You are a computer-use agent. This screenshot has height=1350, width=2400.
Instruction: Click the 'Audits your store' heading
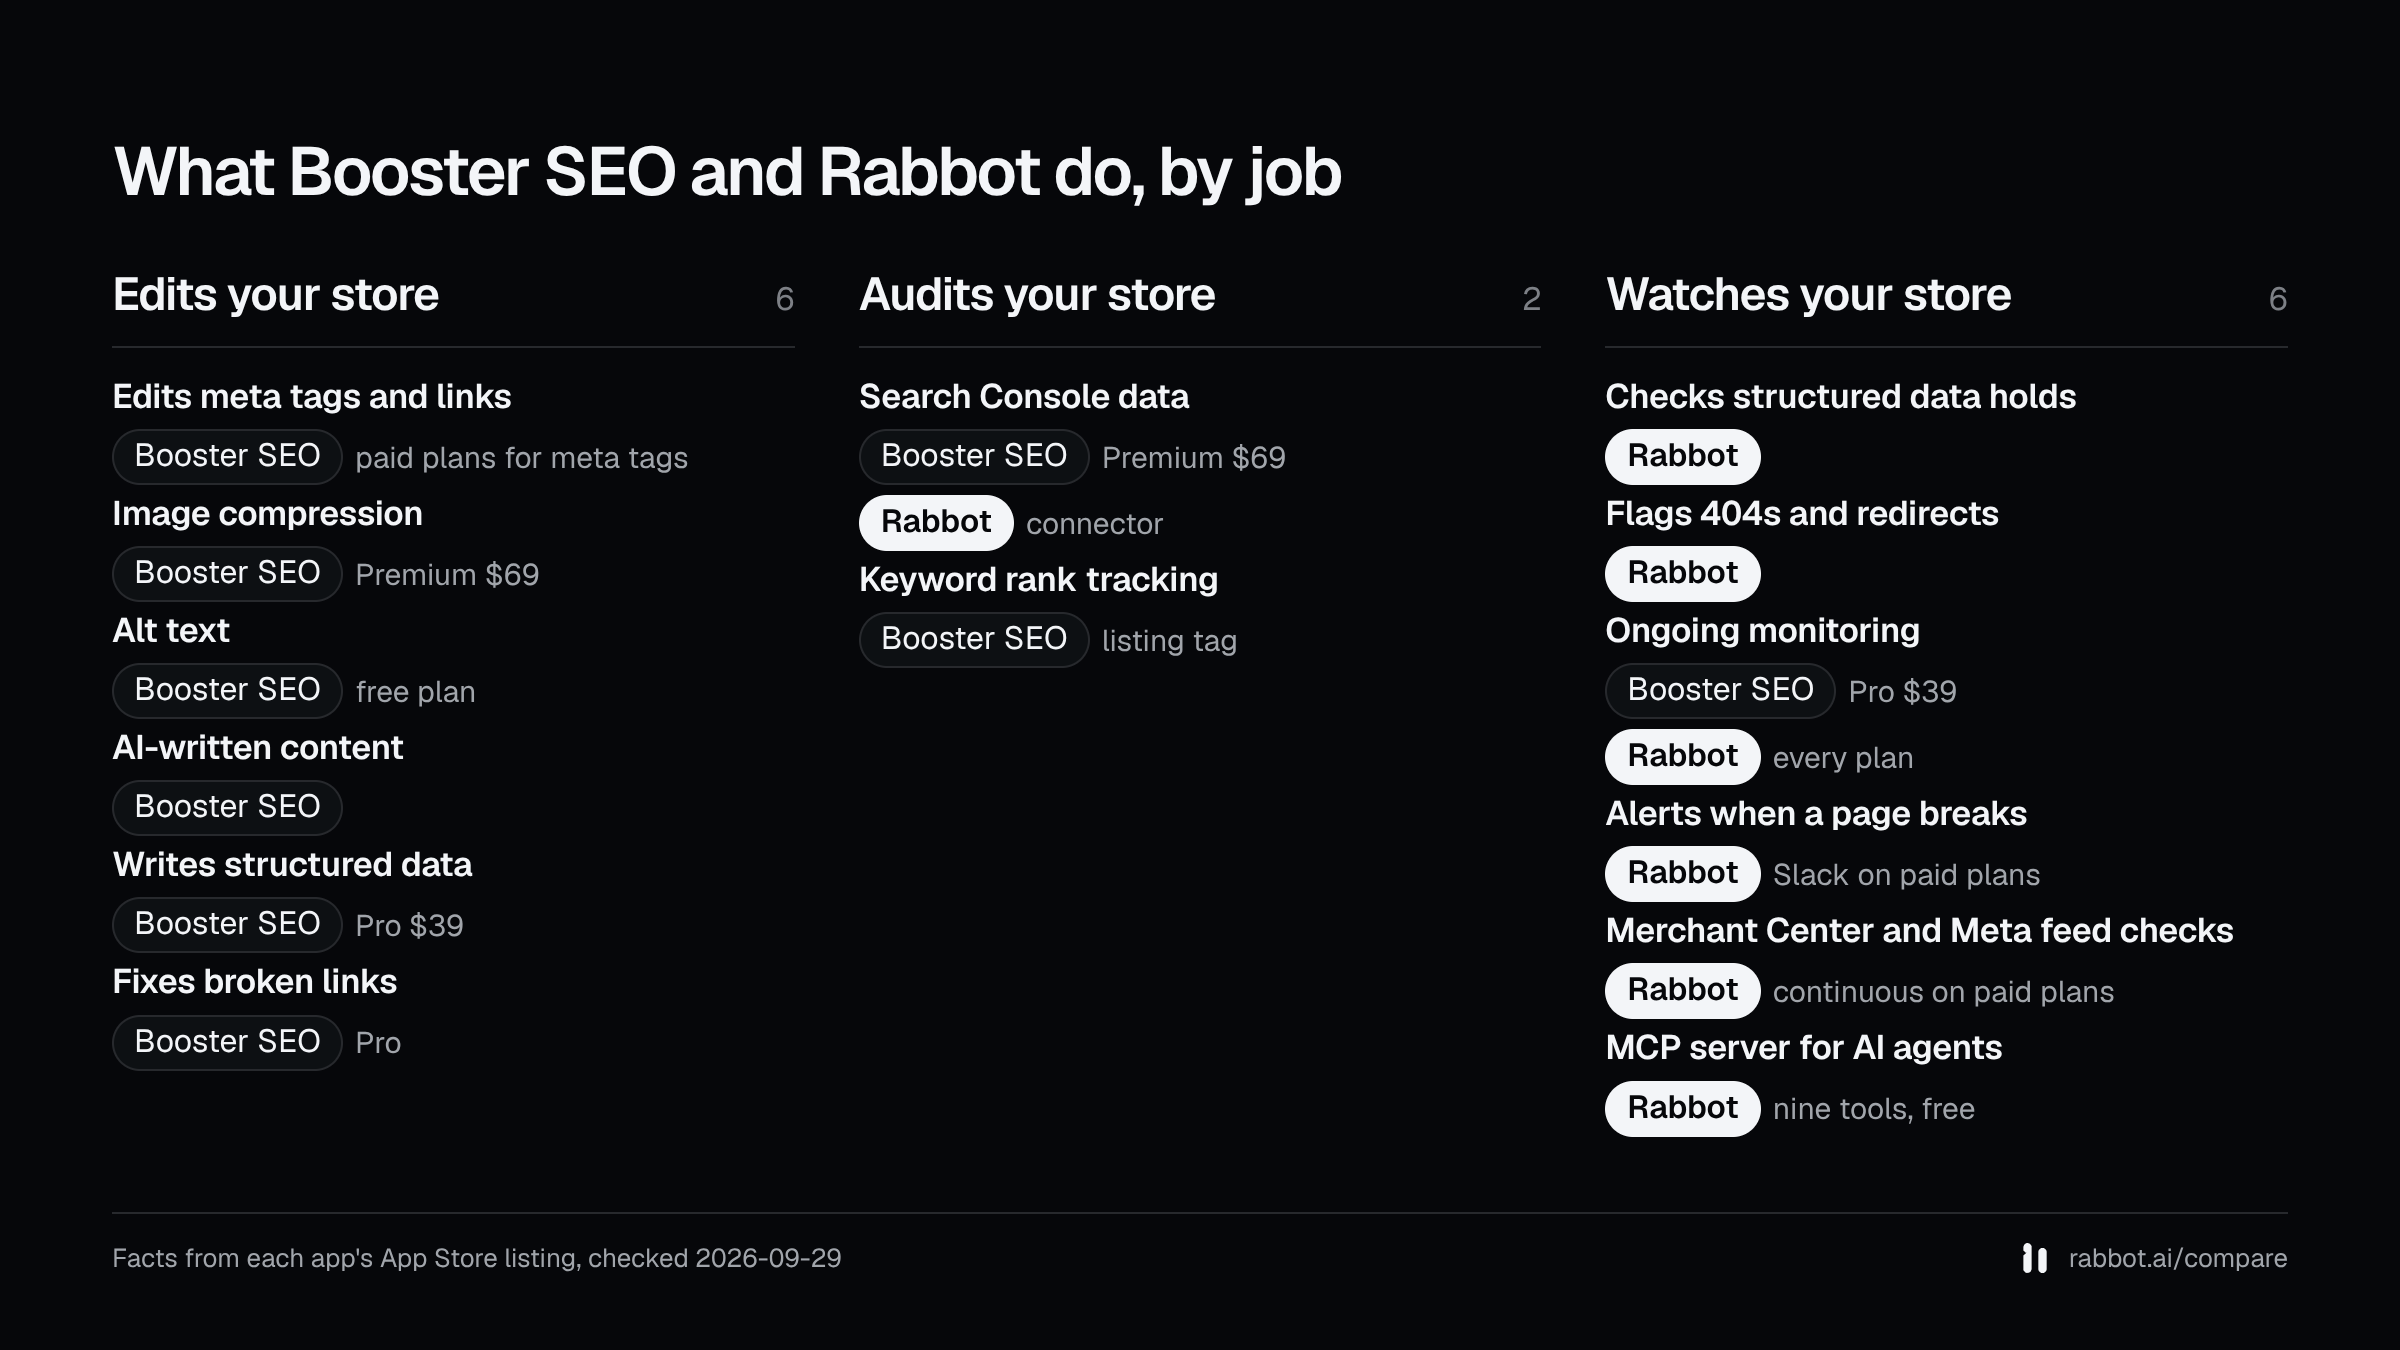coord(1037,295)
